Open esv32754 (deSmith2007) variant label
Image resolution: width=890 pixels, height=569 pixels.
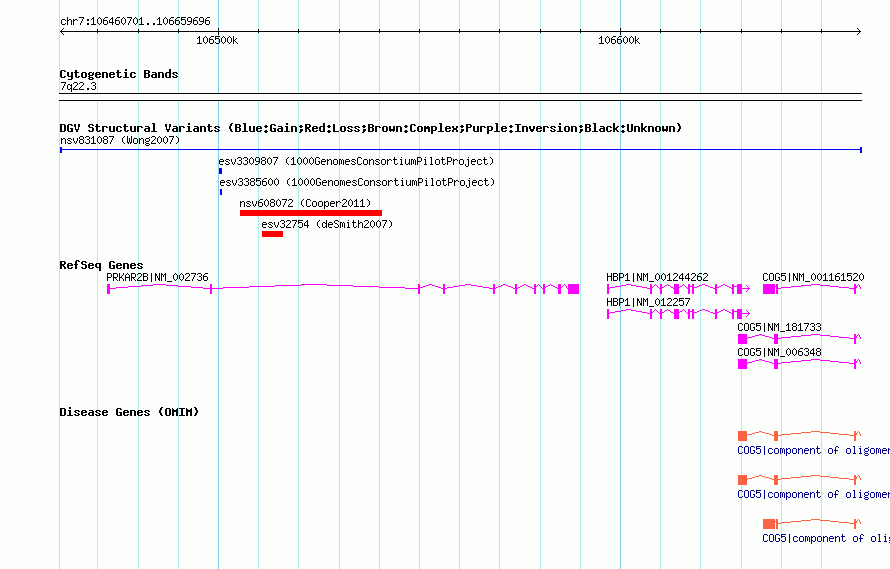(x=327, y=224)
